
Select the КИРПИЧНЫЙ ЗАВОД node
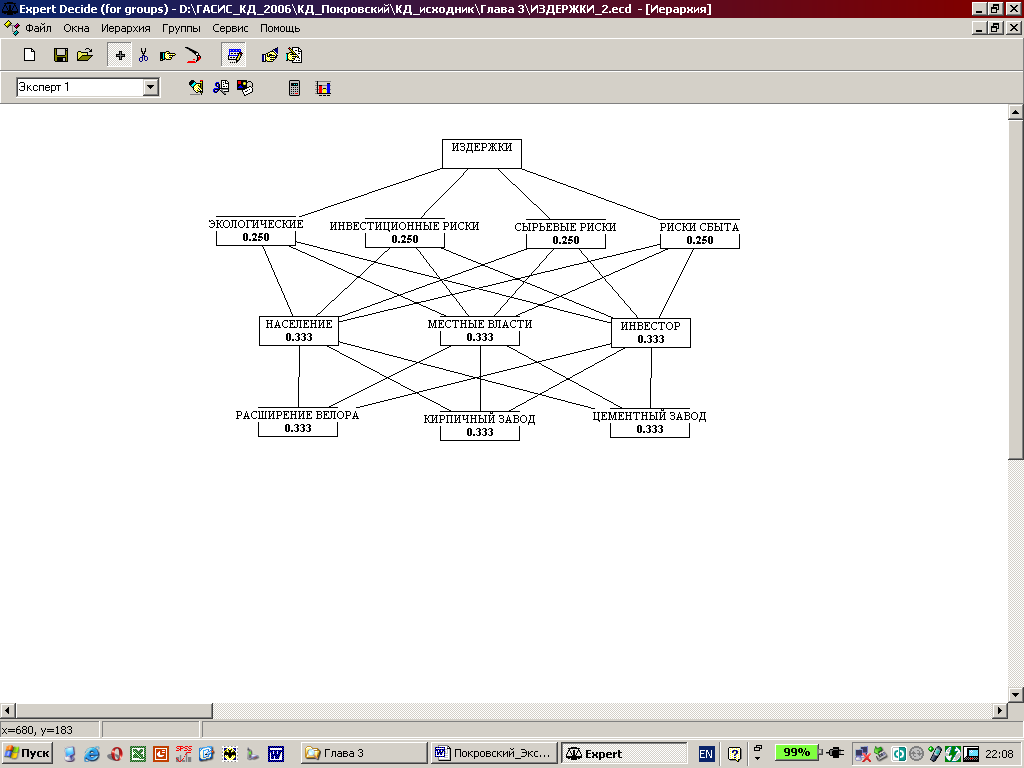click(x=479, y=425)
